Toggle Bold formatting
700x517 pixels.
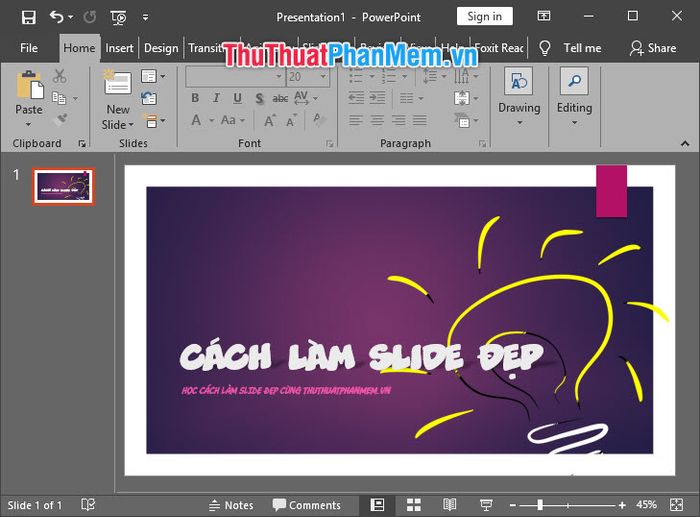tap(195, 98)
